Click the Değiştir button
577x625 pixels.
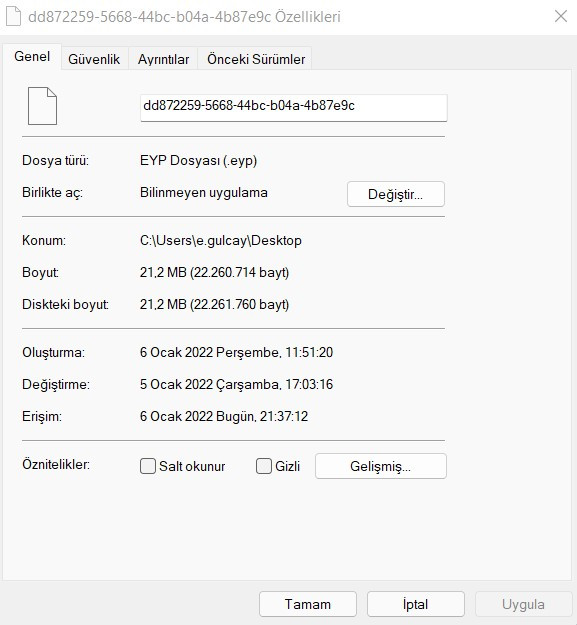point(396,194)
